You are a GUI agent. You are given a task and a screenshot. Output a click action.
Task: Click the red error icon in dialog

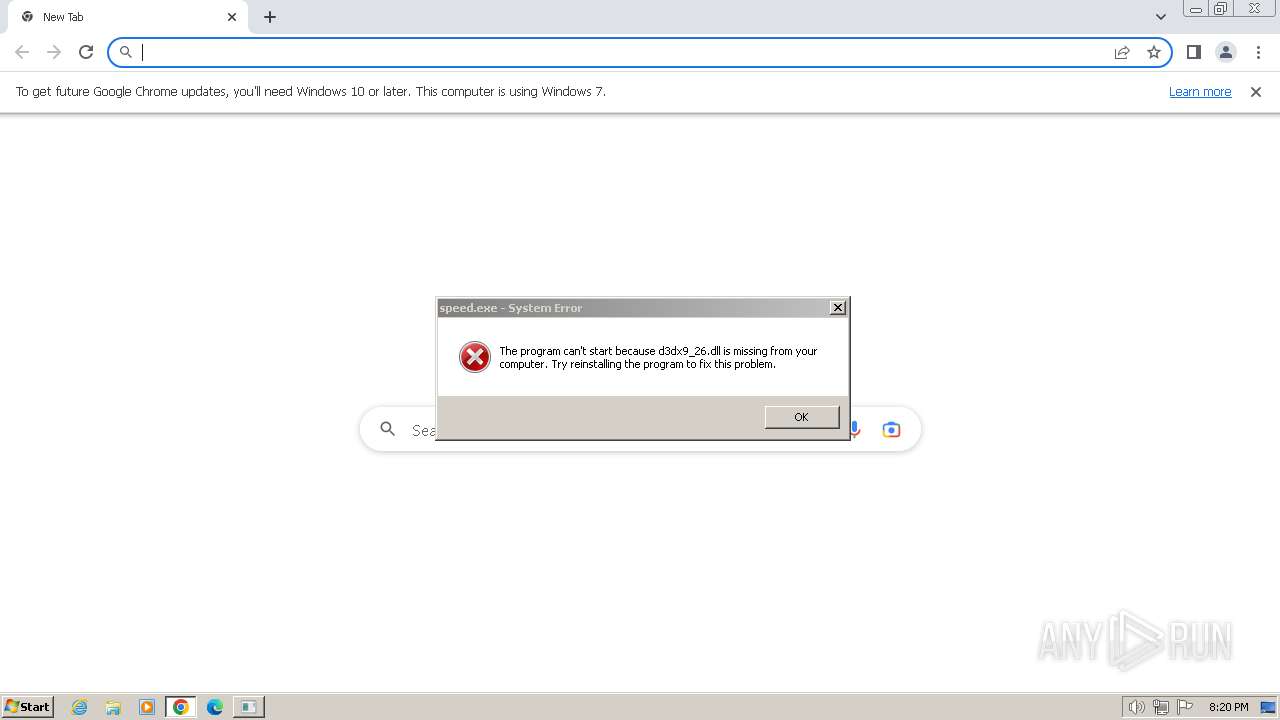(475, 357)
